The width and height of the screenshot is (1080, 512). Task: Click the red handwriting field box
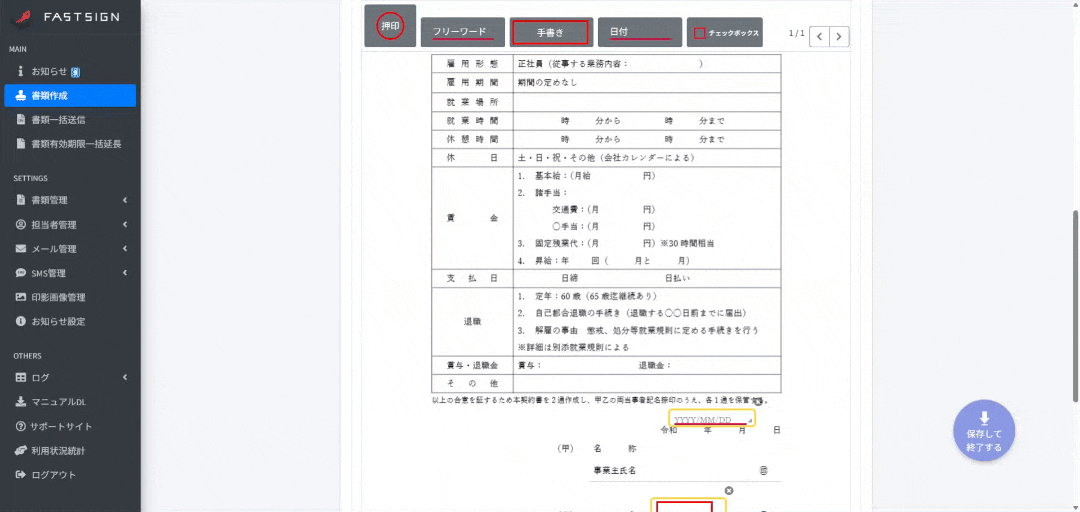684,507
